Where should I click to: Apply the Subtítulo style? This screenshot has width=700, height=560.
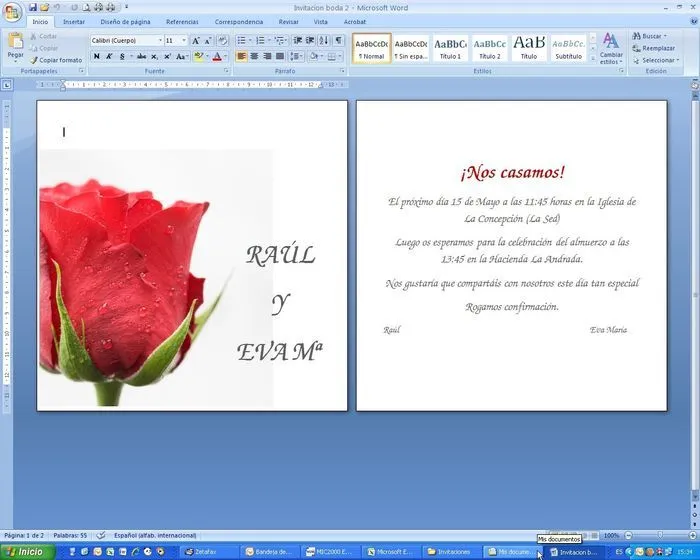pos(568,48)
